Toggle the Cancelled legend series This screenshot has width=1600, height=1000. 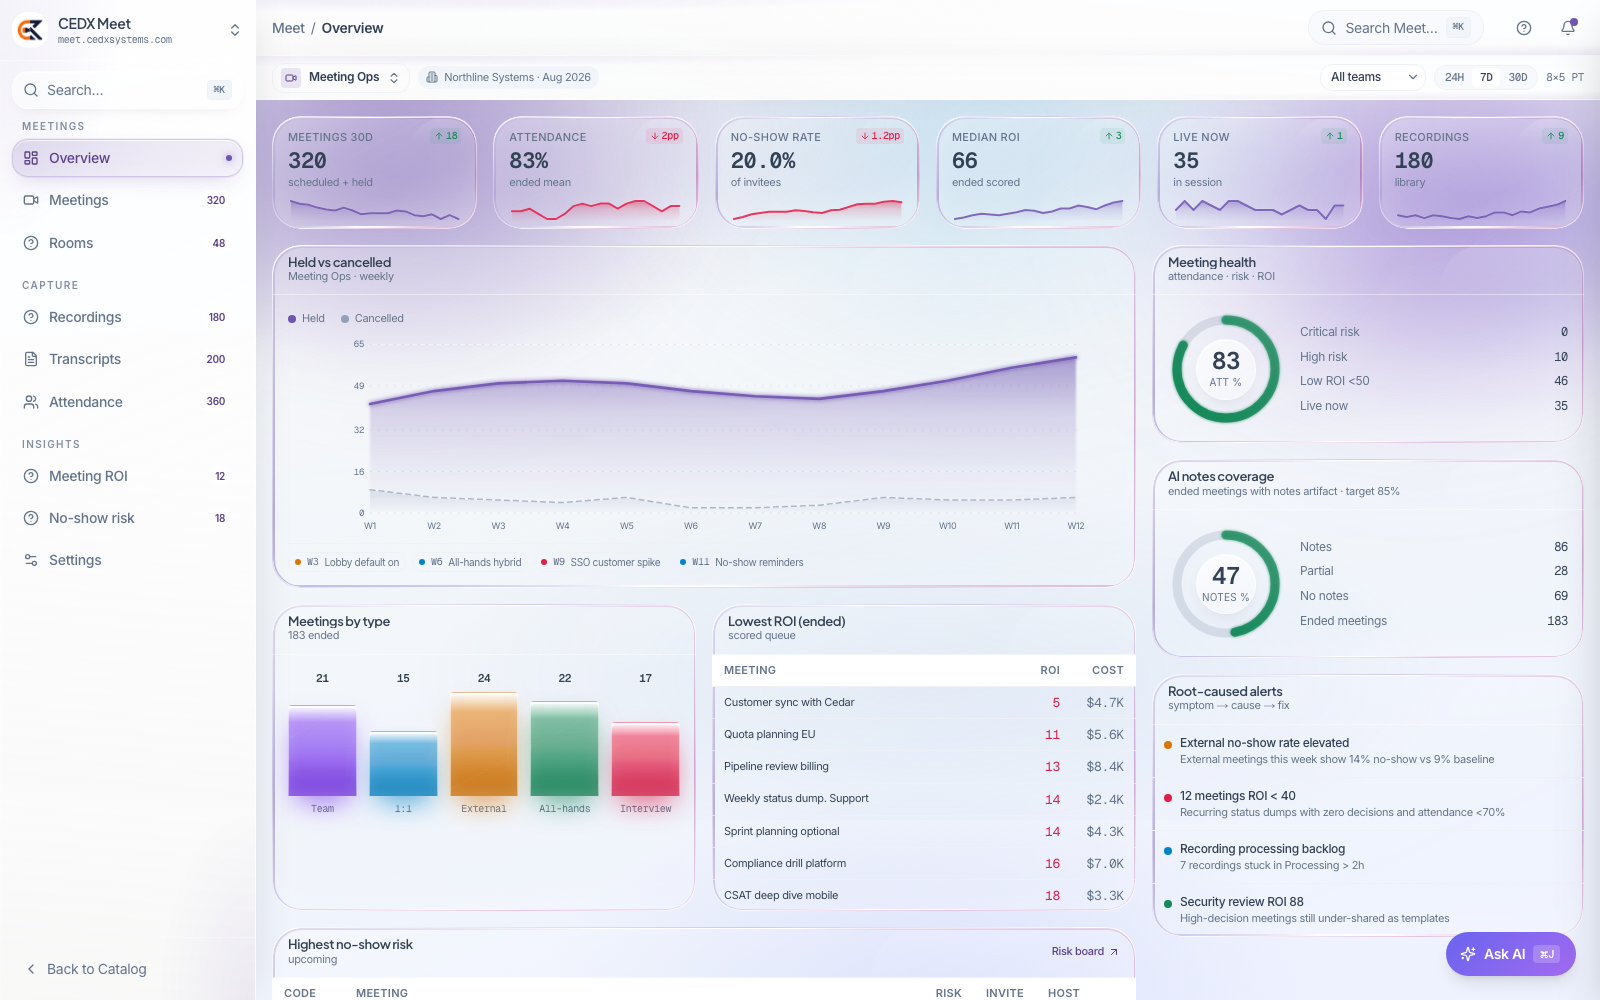click(372, 318)
